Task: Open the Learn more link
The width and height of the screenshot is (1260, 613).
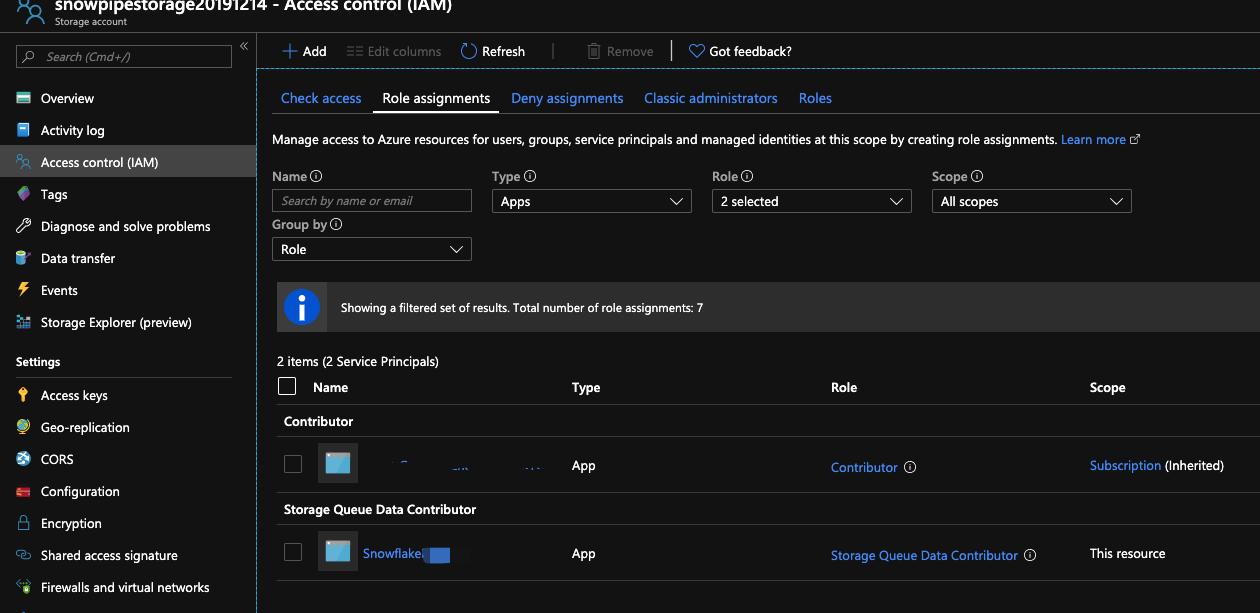Action: click(x=1100, y=140)
